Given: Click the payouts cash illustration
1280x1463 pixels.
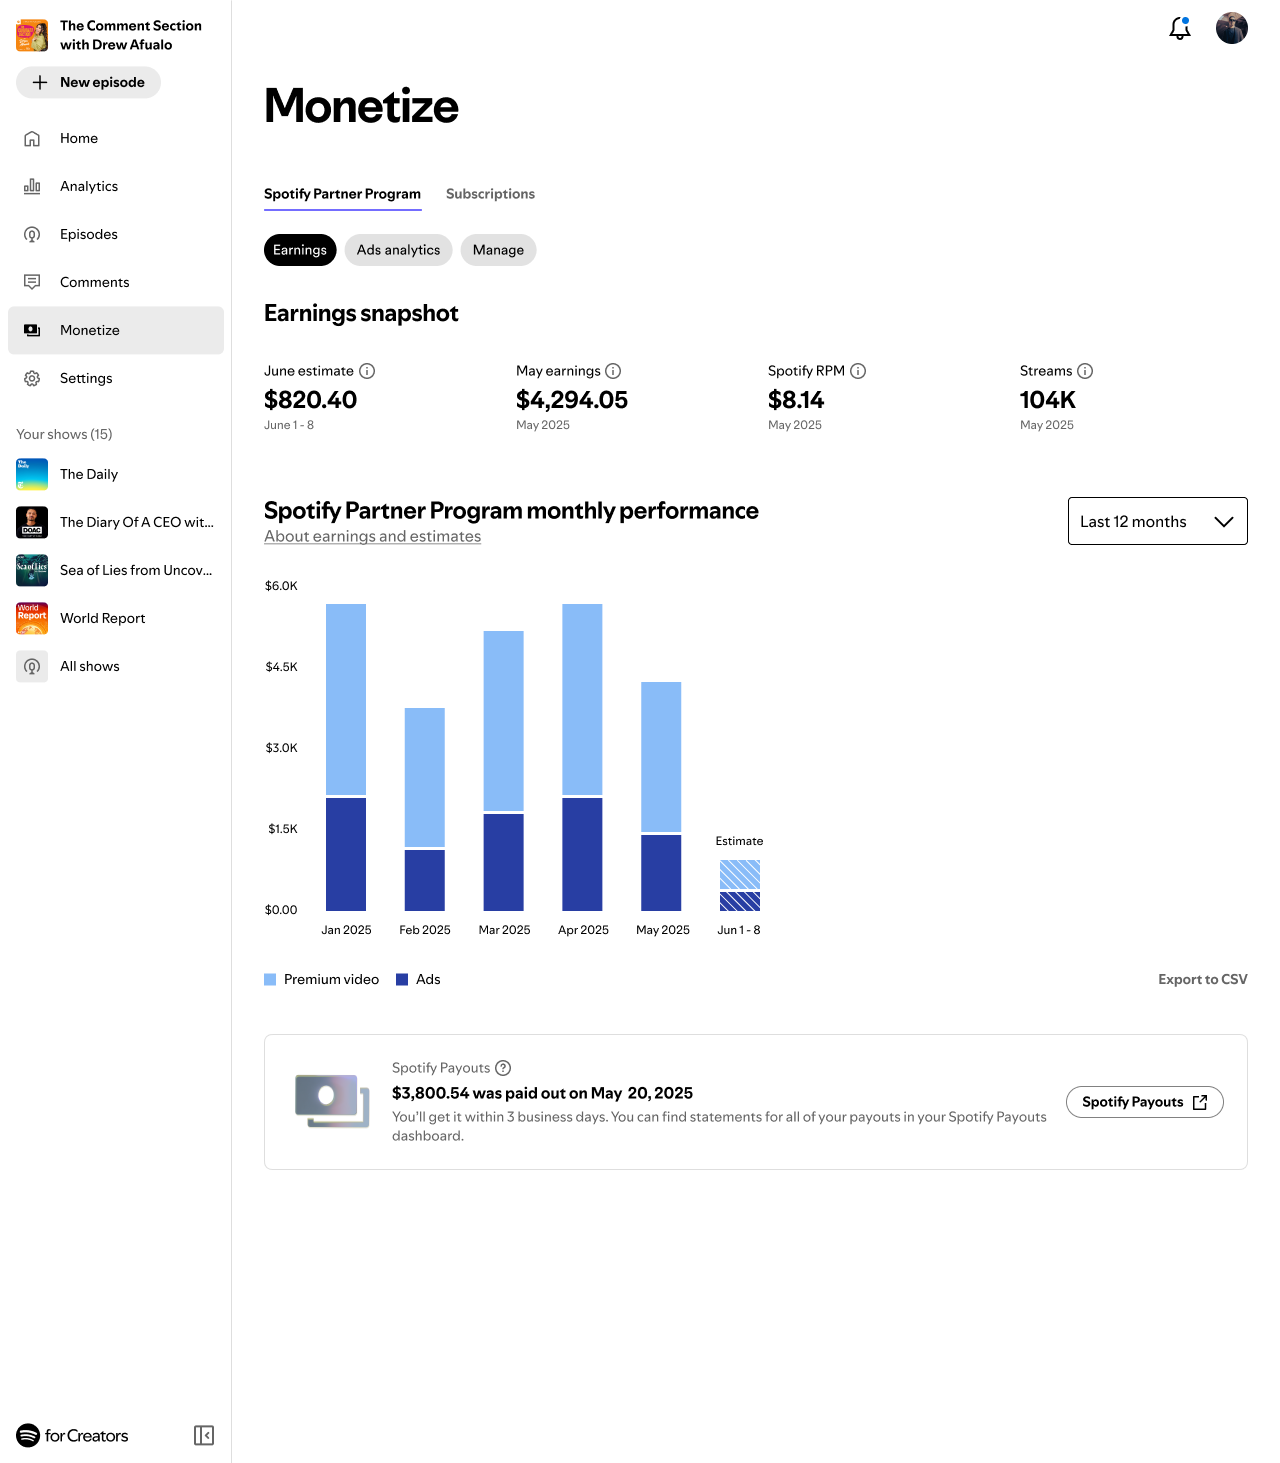Looking at the screenshot, I should tap(332, 1101).
